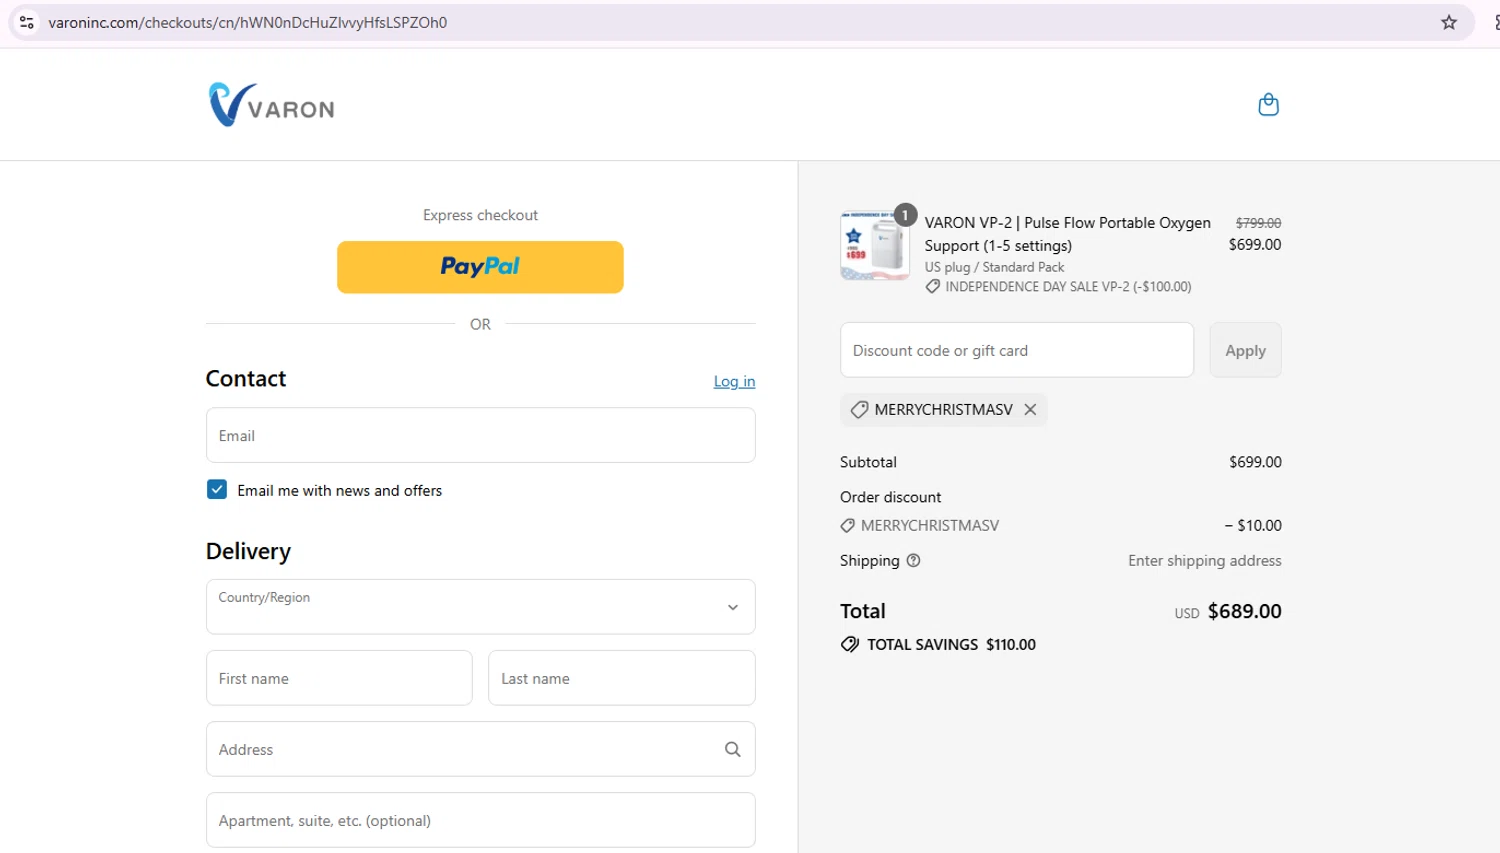This screenshot has height=853, width=1500.
Task: Click the Subtotal $699.00 value
Action: (1255, 462)
